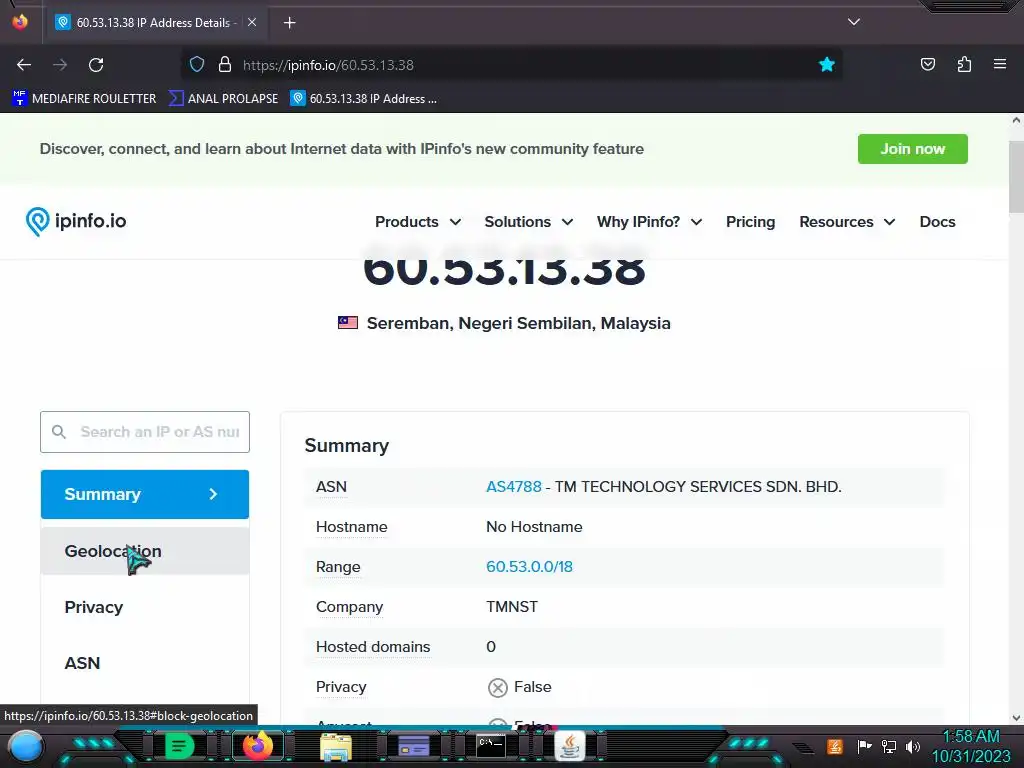Open the MEDIAFIRE ROULETTER bookmark
1024x768 pixels.
pyautogui.click(x=84, y=99)
